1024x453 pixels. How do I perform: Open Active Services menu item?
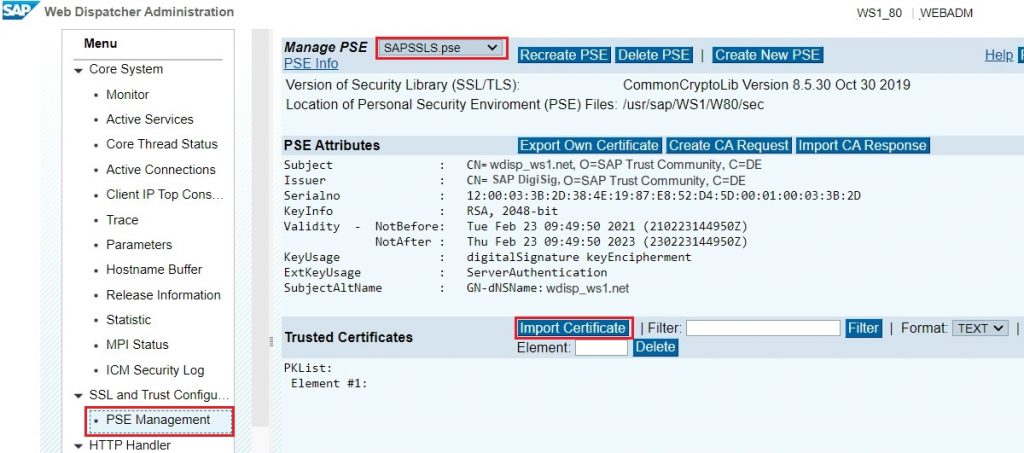pos(150,119)
